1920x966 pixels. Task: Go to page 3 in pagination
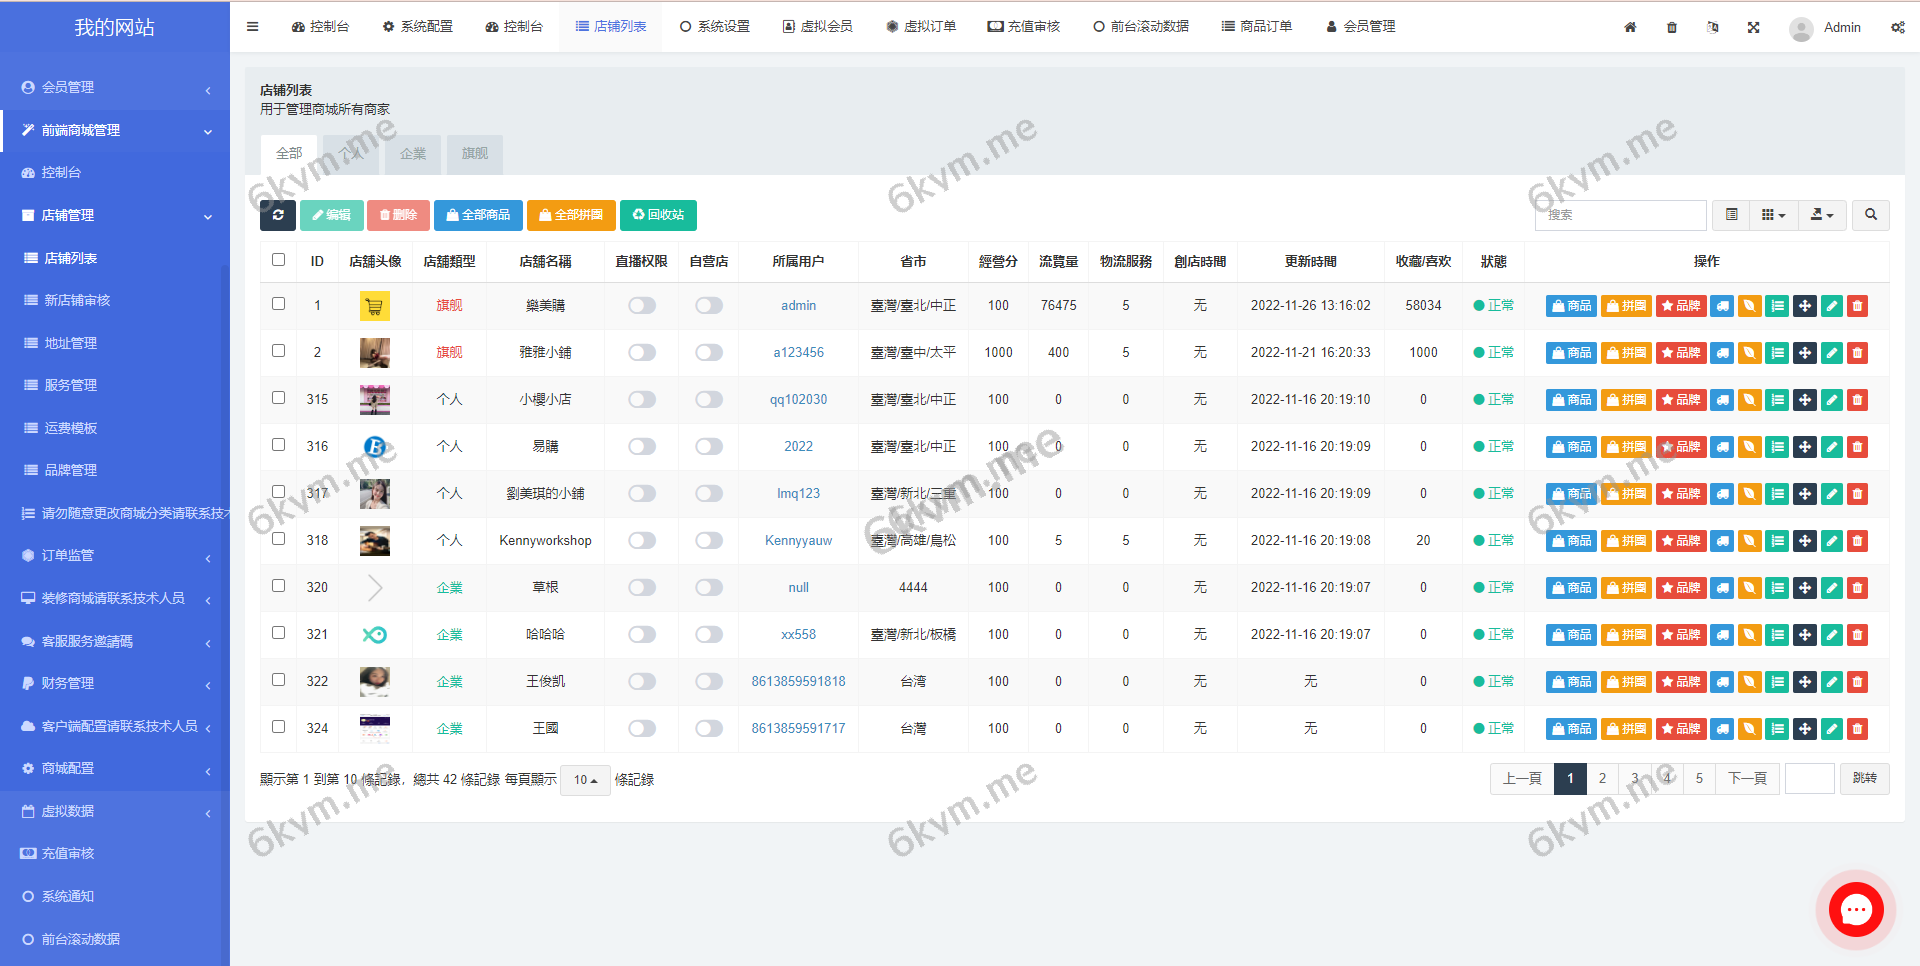click(1634, 778)
